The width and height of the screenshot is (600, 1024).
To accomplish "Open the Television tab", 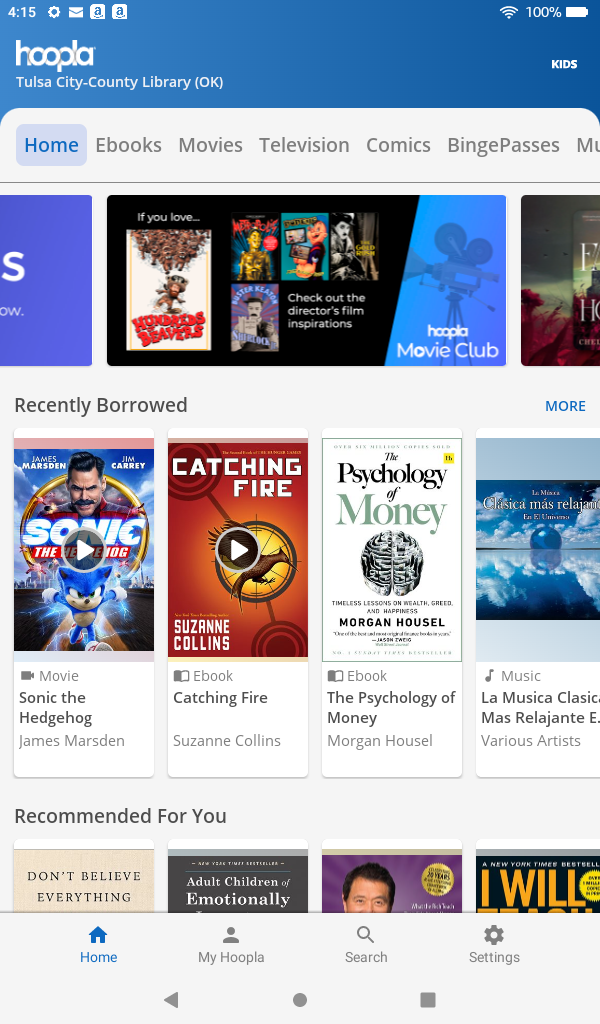I will tap(304, 145).
